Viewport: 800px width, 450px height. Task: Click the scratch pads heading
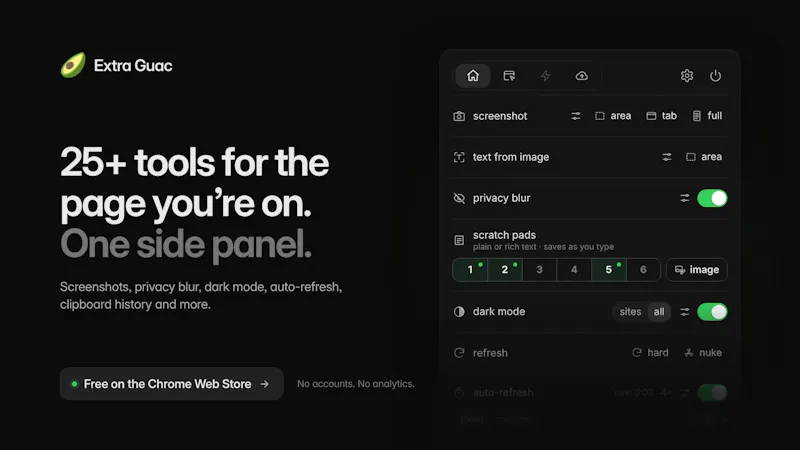504,235
